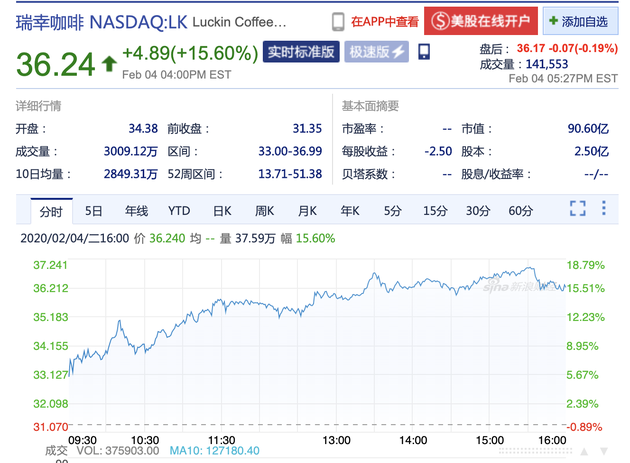630x463 pixels.
Task: Select the 30分 interval tab
Action: pyautogui.click(x=478, y=211)
